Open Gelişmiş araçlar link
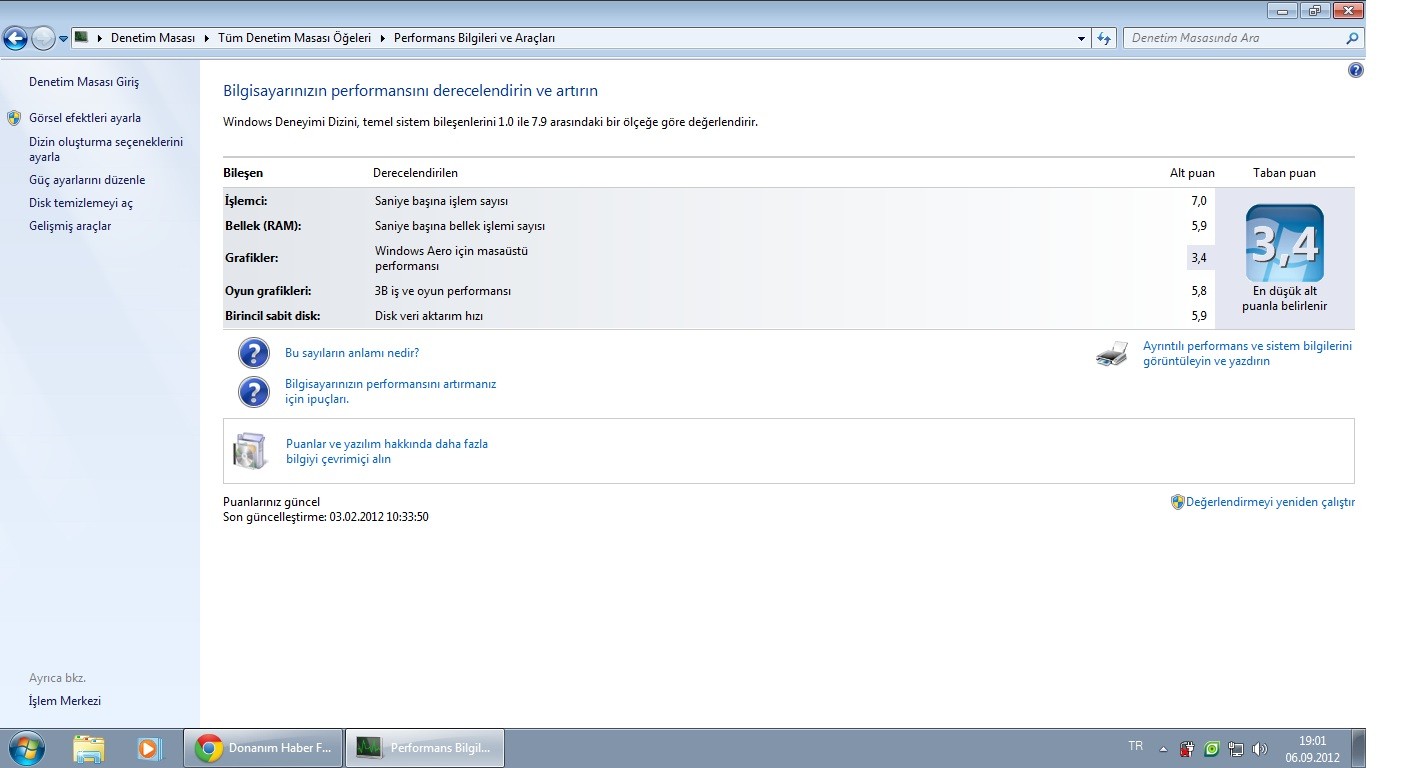The image size is (1426, 768). 70,226
